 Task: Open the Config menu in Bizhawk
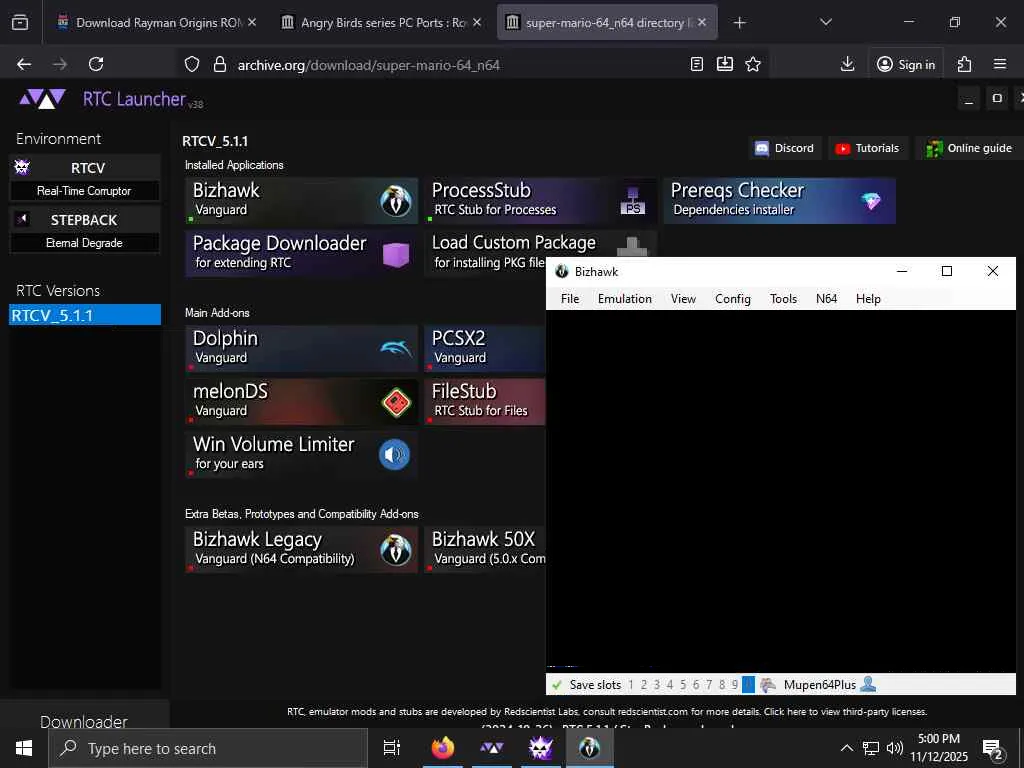click(733, 298)
